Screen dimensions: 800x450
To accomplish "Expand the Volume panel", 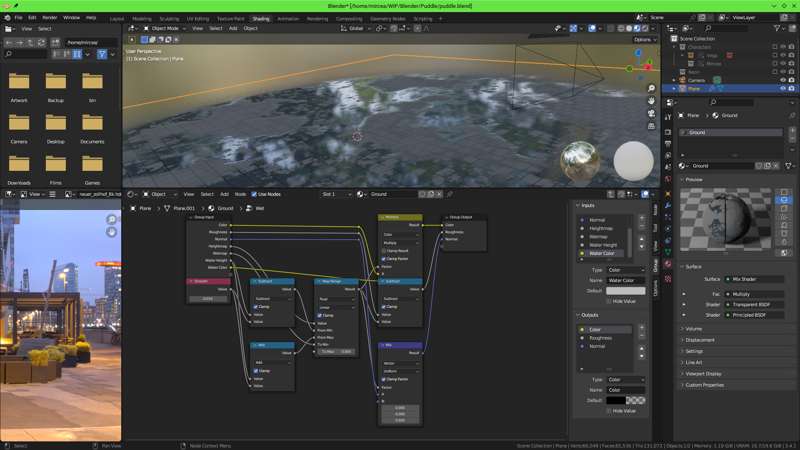I will click(x=695, y=328).
